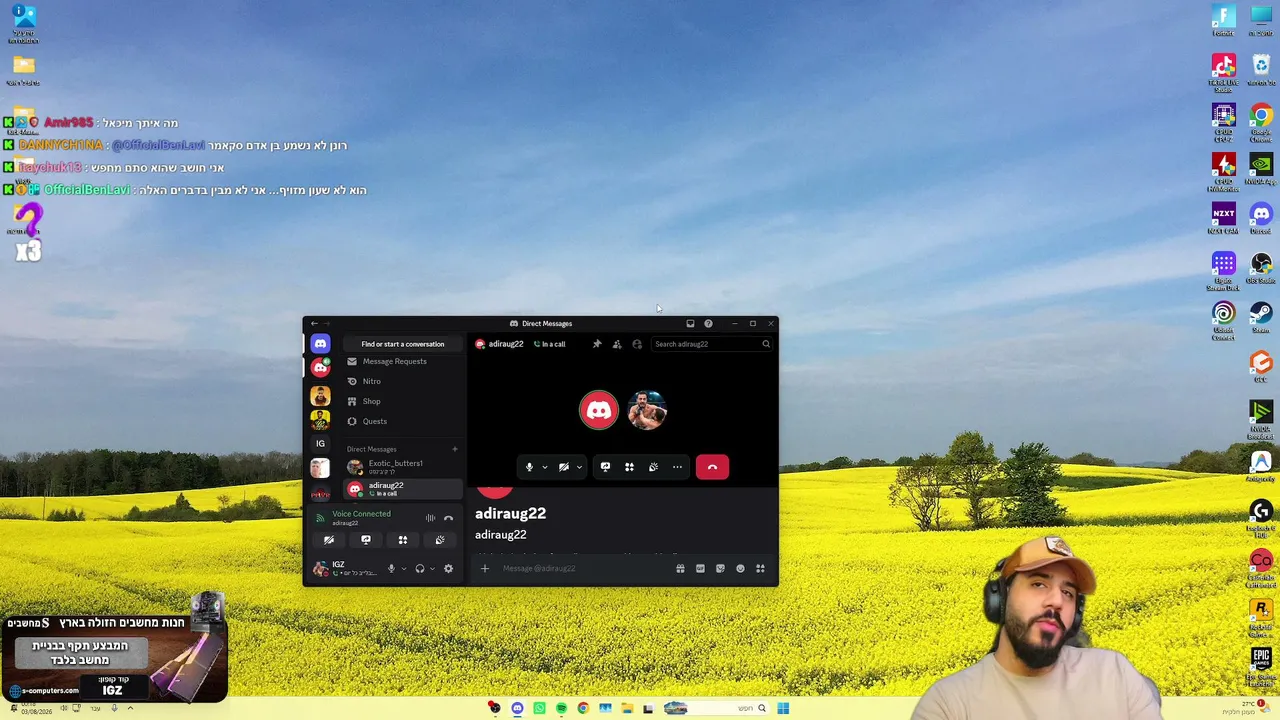Open attachment plus button in message bar

pyautogui.click(x=485, y=569)
